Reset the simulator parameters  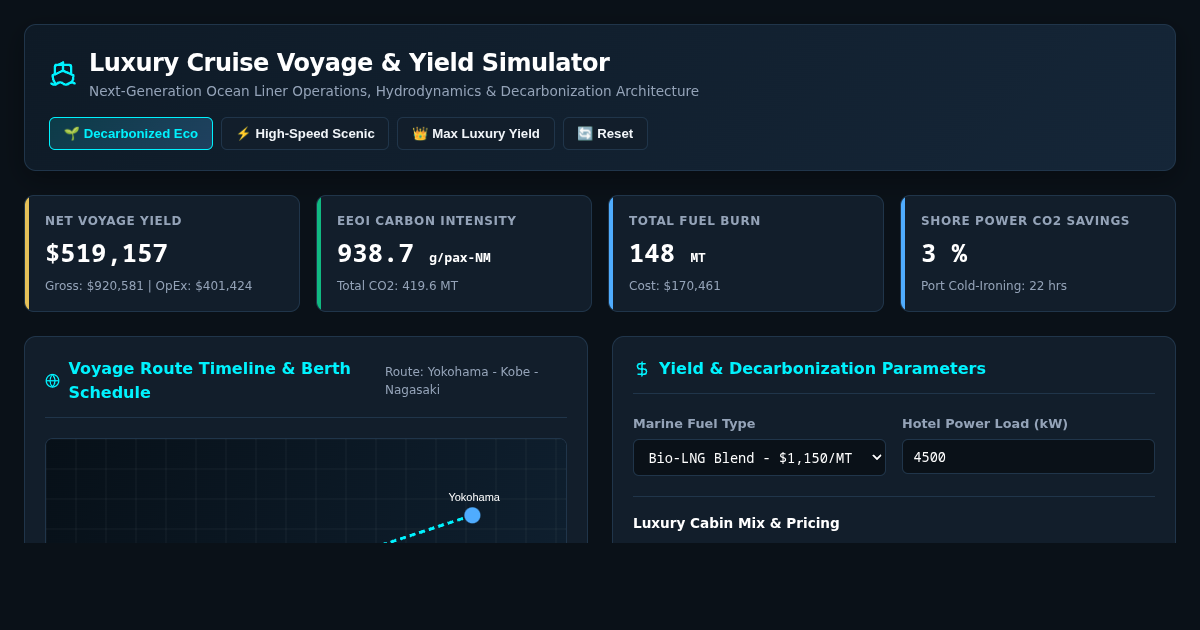605,133
